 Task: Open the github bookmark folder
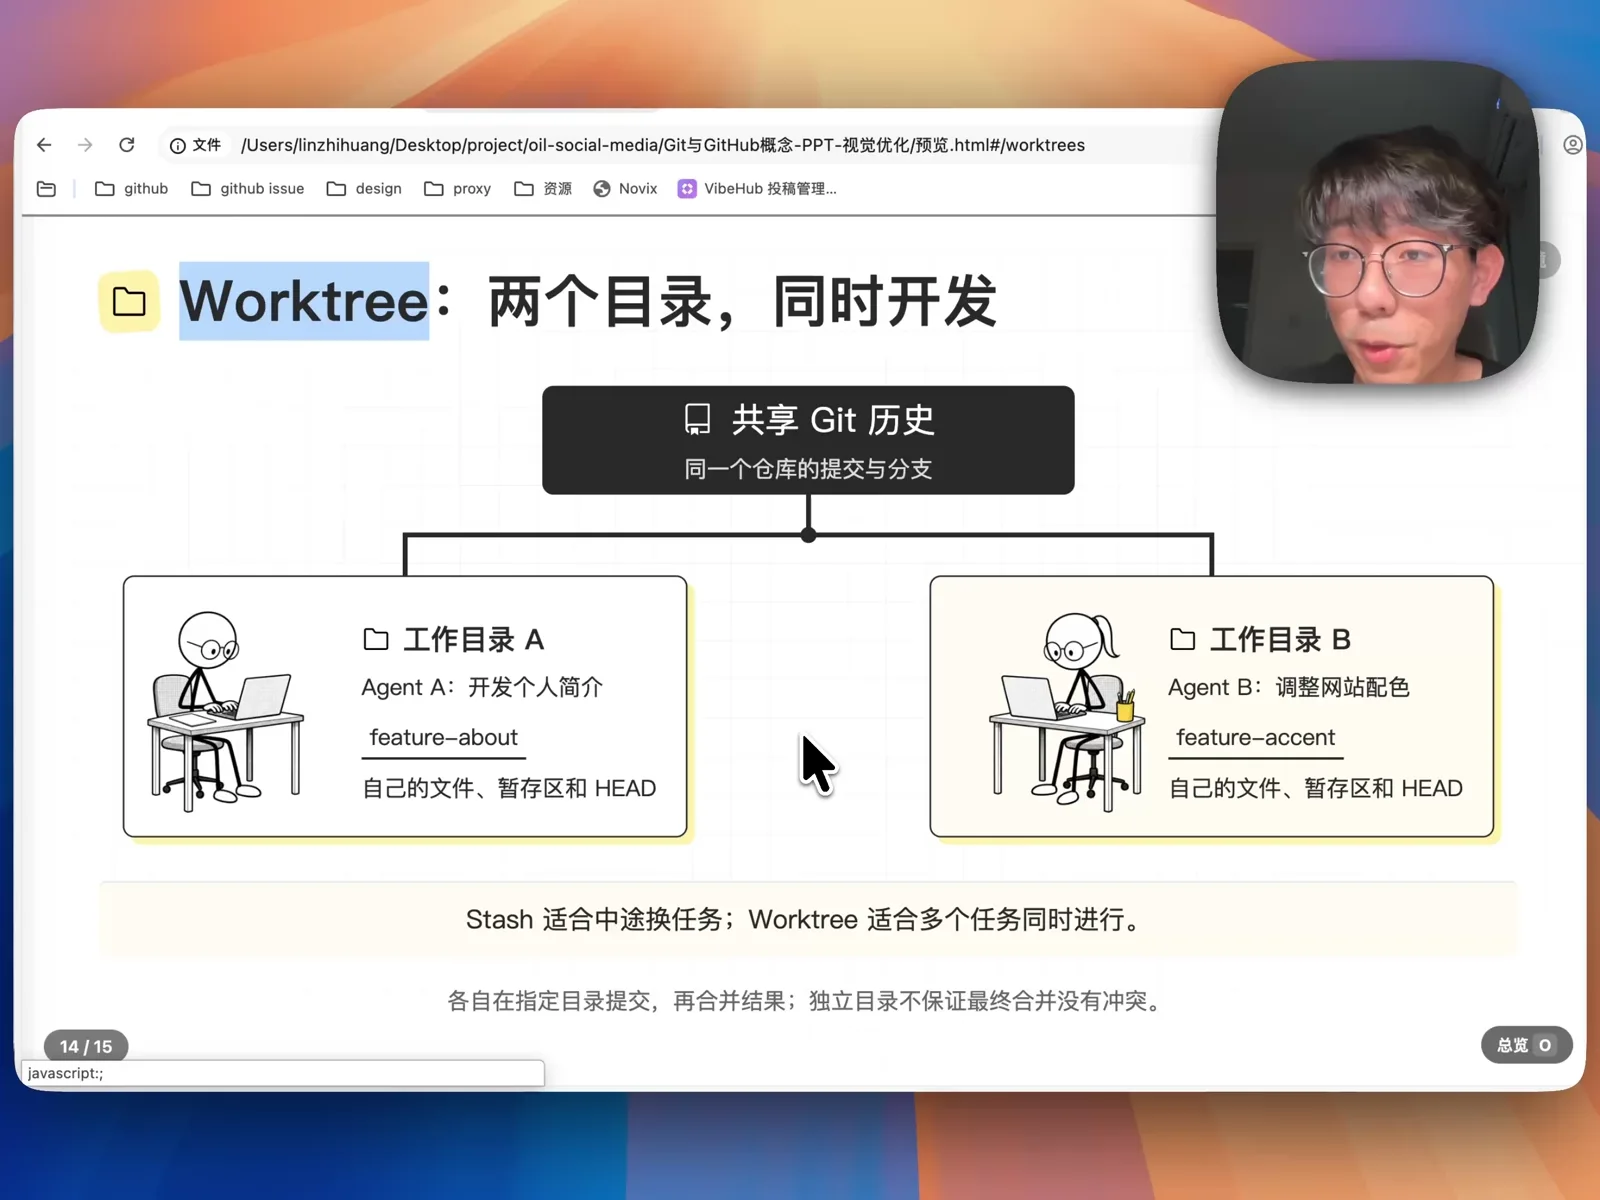pos(131,189)
